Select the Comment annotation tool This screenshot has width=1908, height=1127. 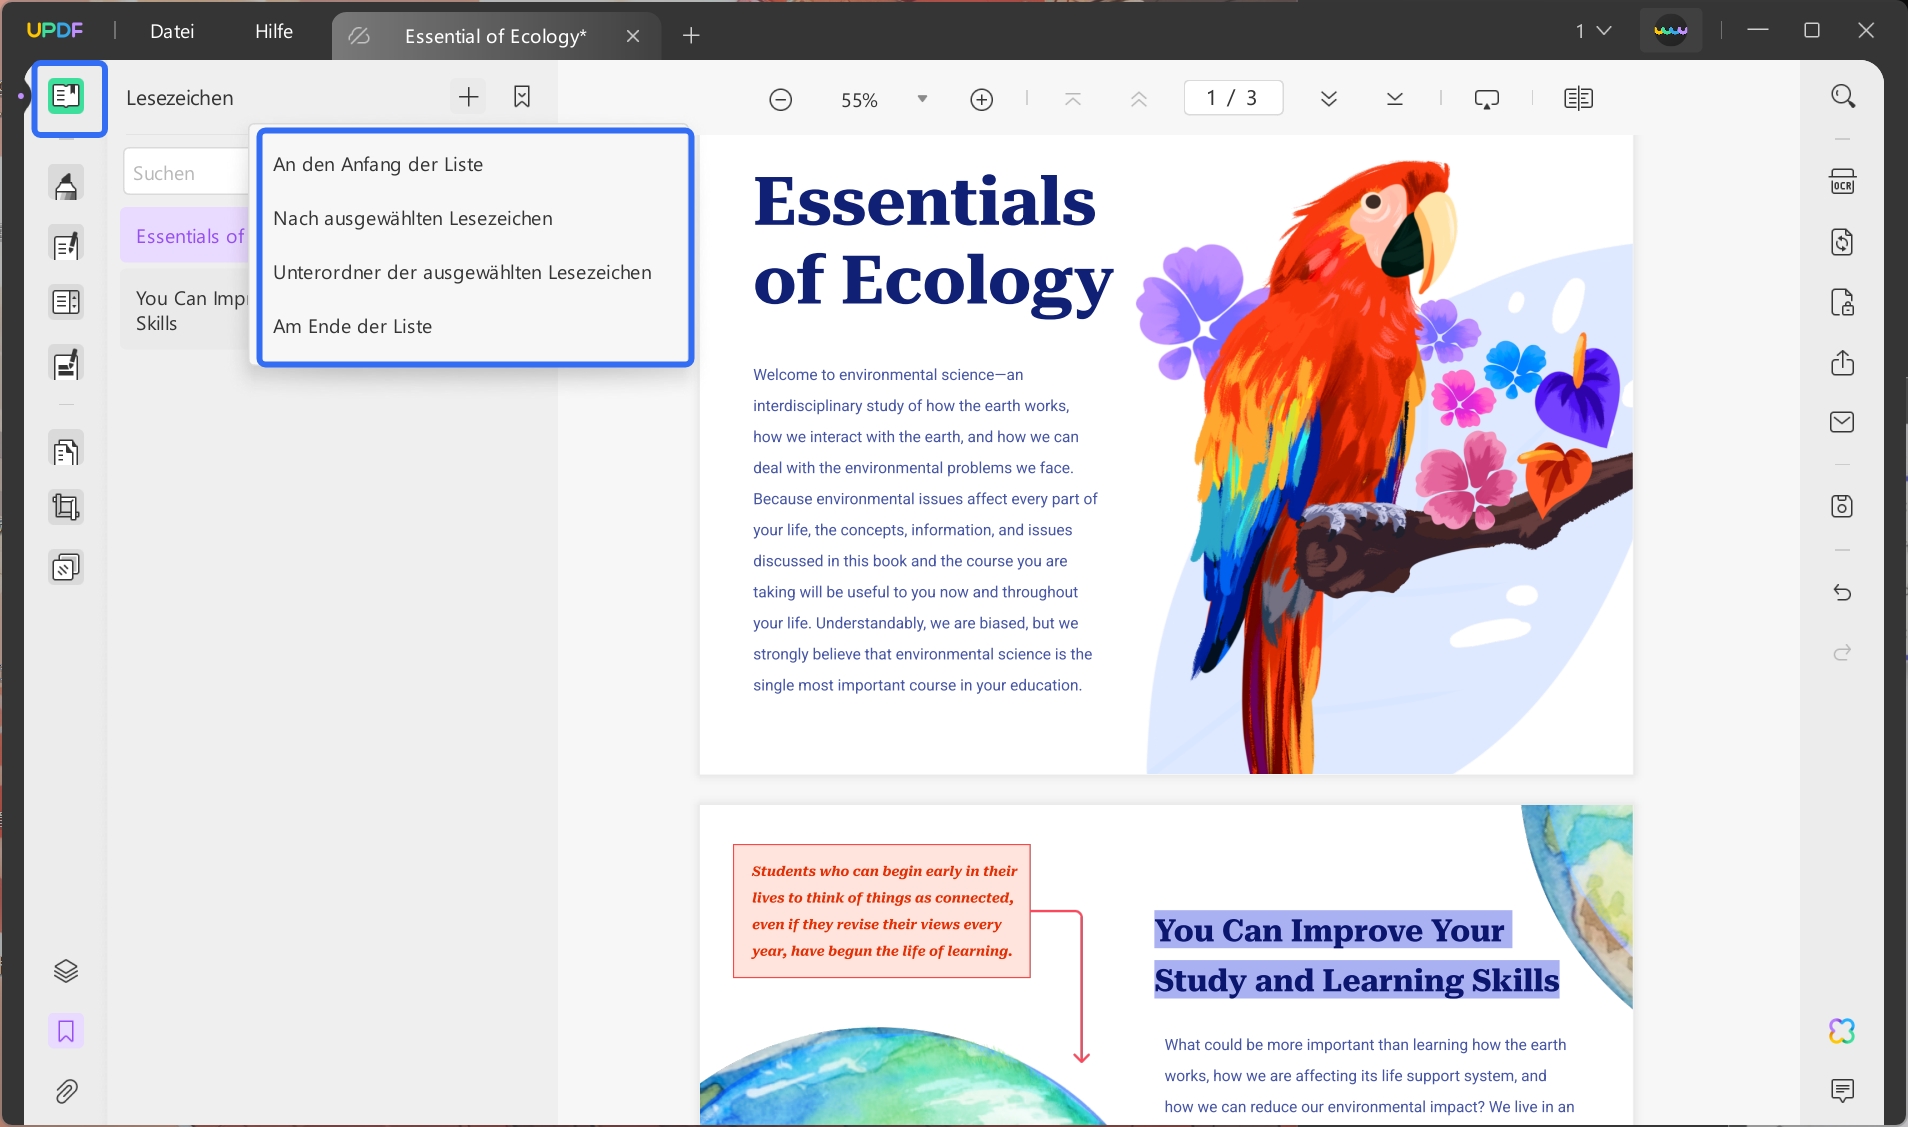coord(66,183)
